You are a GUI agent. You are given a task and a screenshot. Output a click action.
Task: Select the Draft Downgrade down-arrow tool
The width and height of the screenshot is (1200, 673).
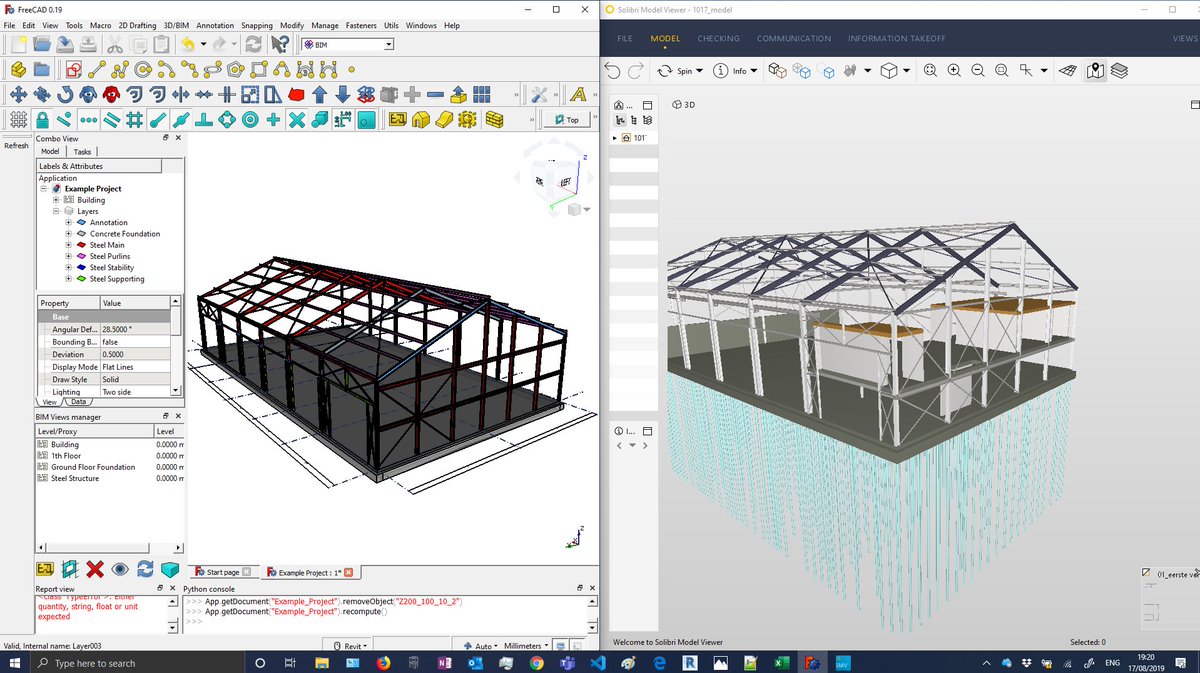coord(342,95)
